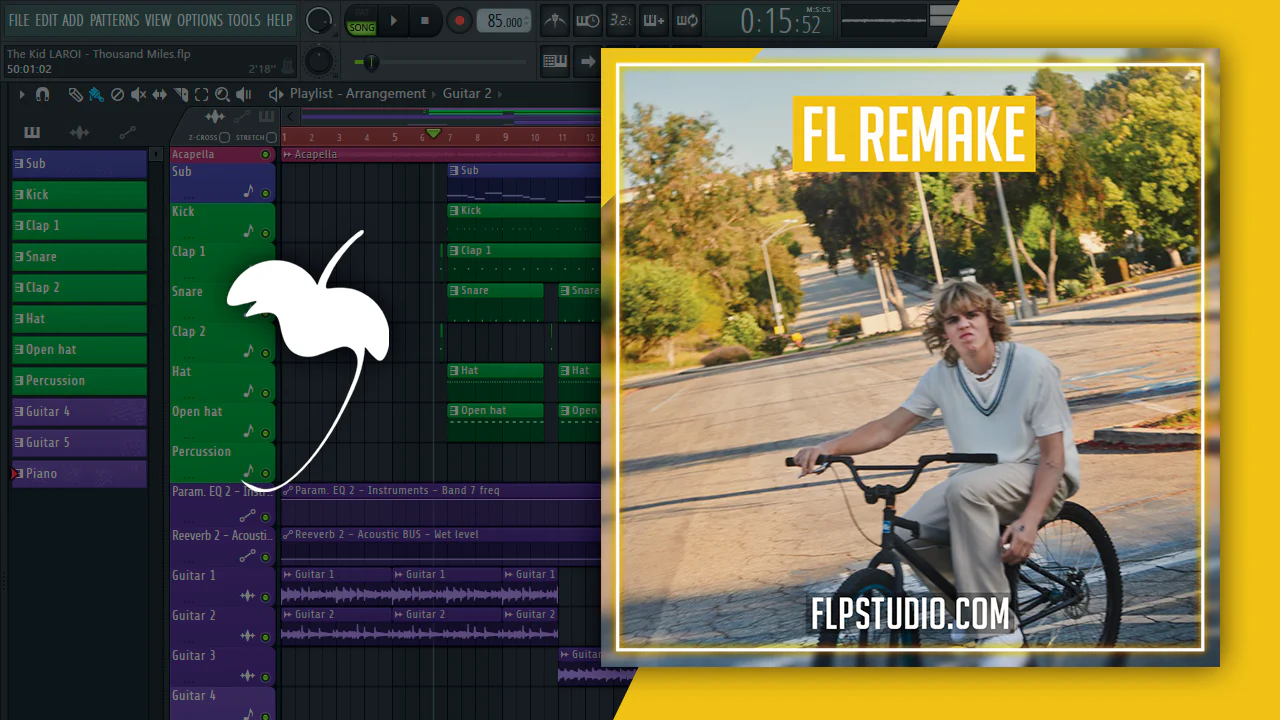
Task: Show automation clips in the picker panel
Action: [128, 132]
